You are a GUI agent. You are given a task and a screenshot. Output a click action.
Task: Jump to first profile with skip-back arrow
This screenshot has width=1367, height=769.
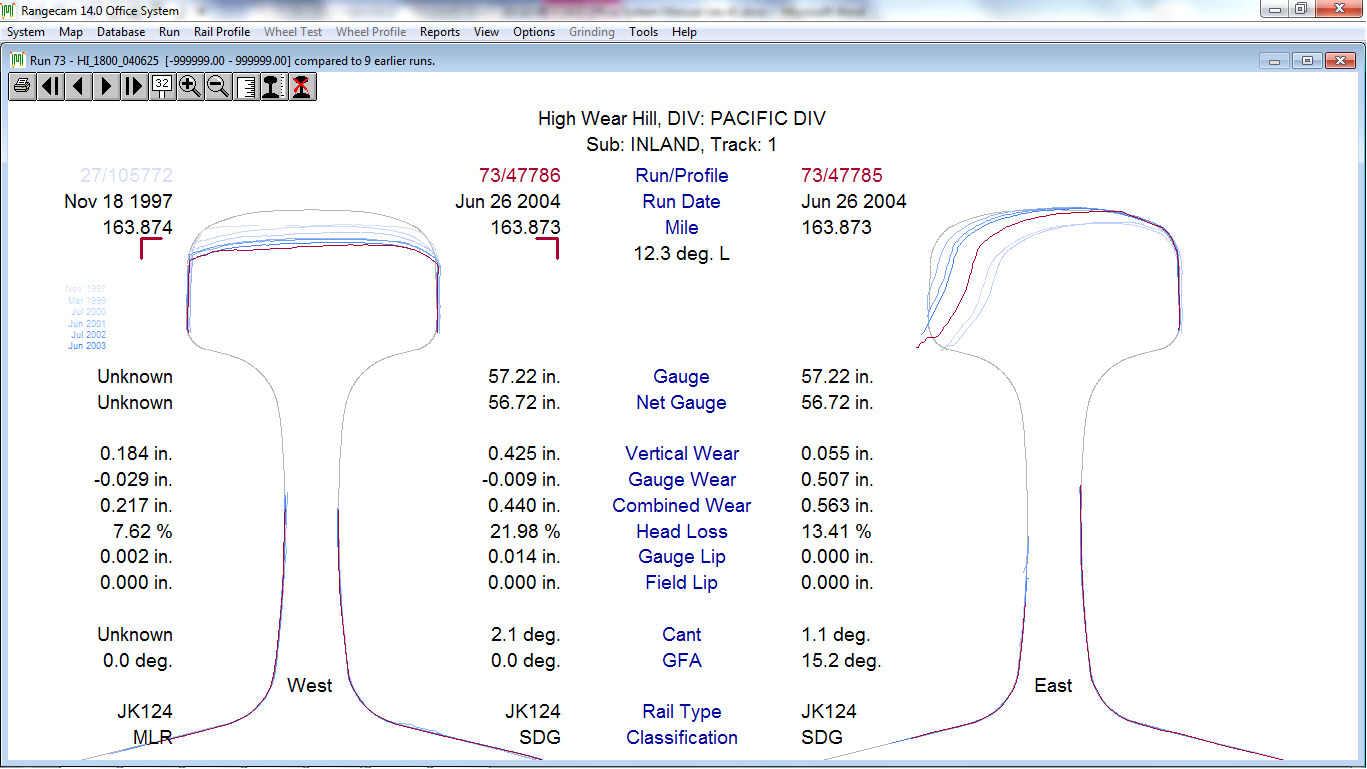pyautogui.click(x=50, y=87)
